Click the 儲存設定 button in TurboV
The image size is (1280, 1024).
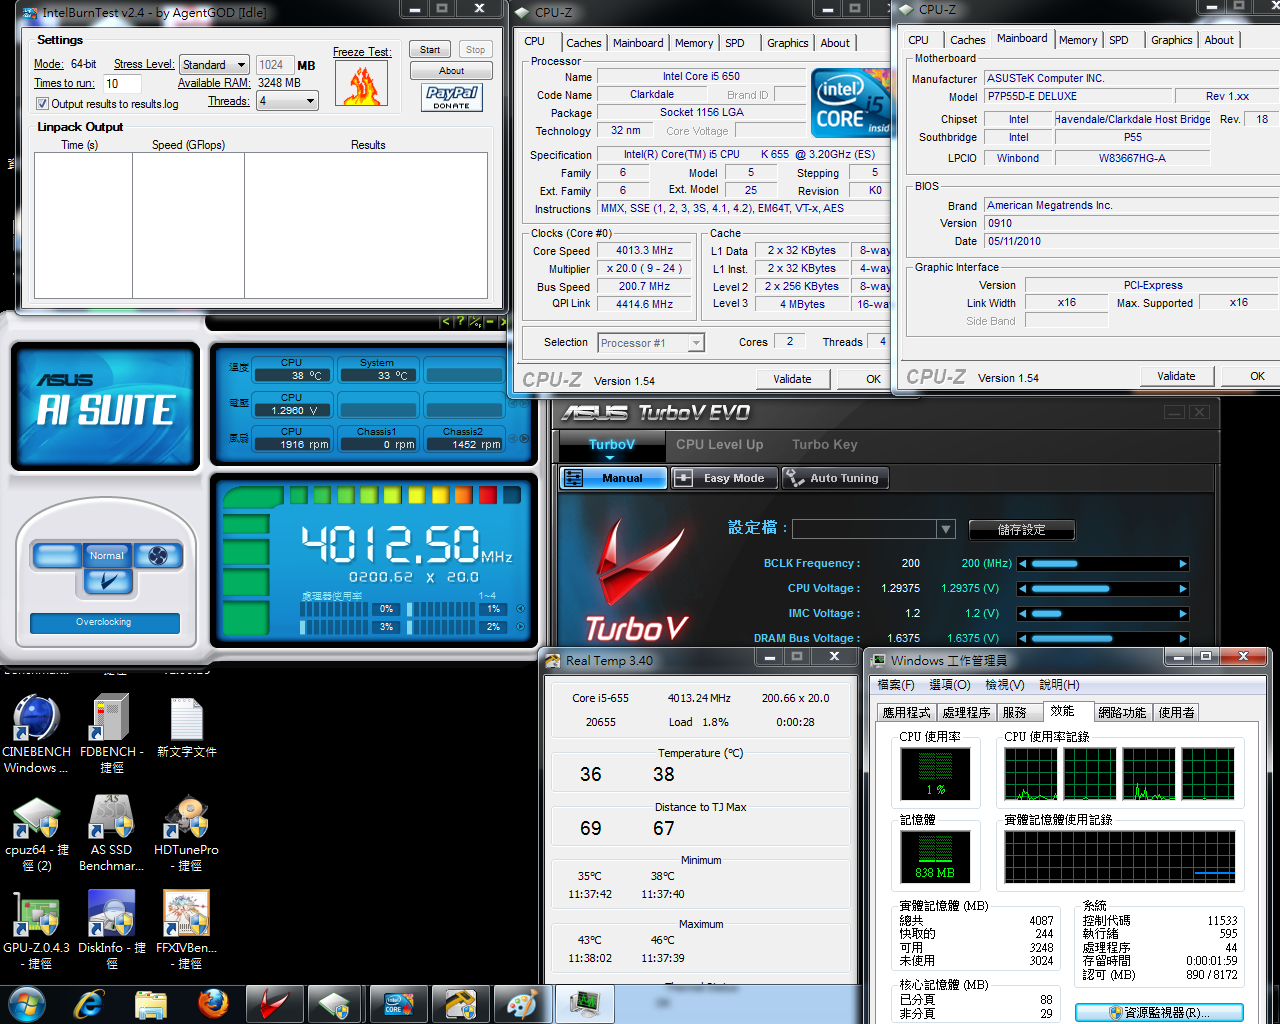pyautogui.click(x=1021, y=530)
